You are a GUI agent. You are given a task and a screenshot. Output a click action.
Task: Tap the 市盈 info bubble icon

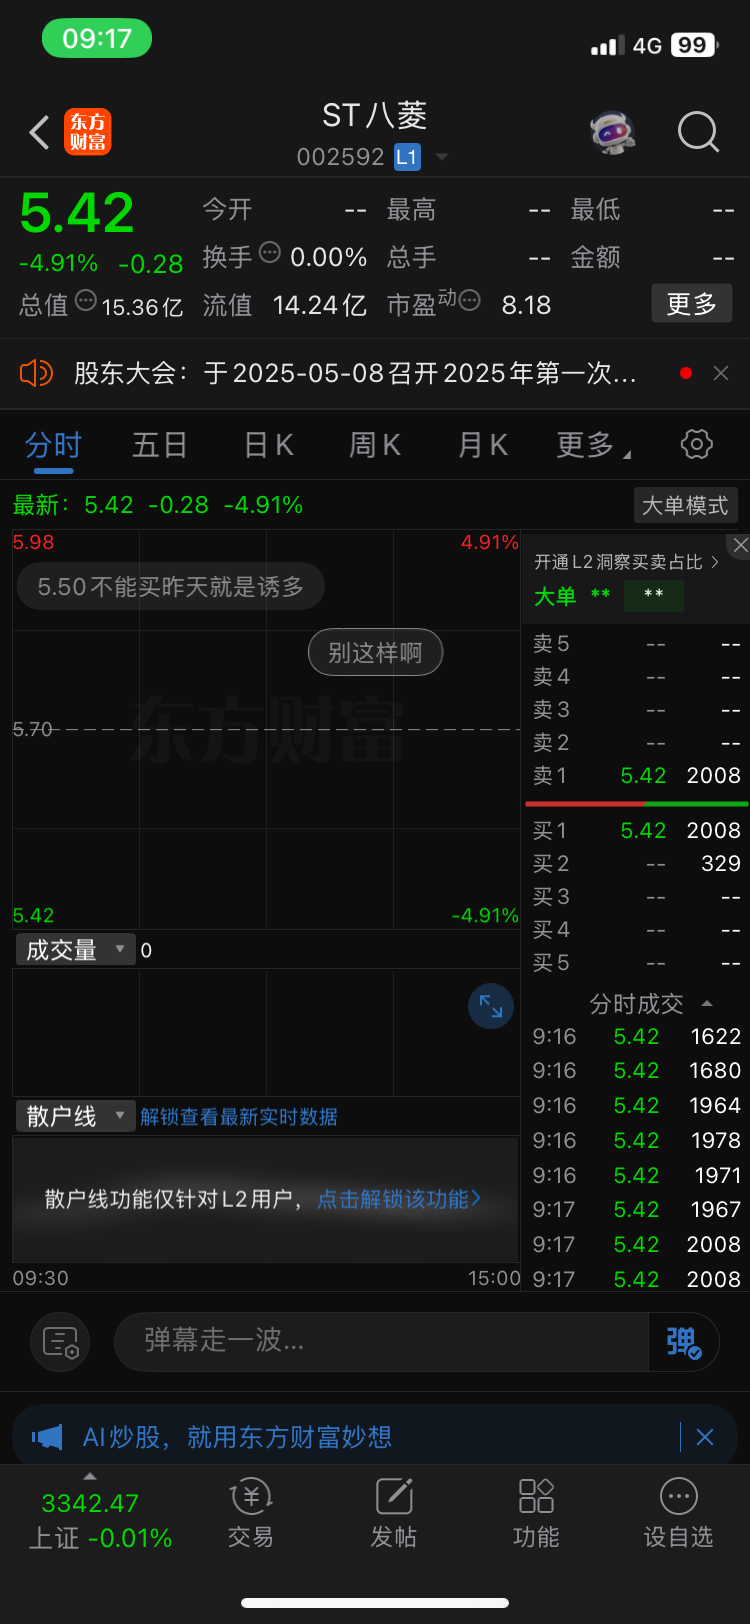[469, 300]
